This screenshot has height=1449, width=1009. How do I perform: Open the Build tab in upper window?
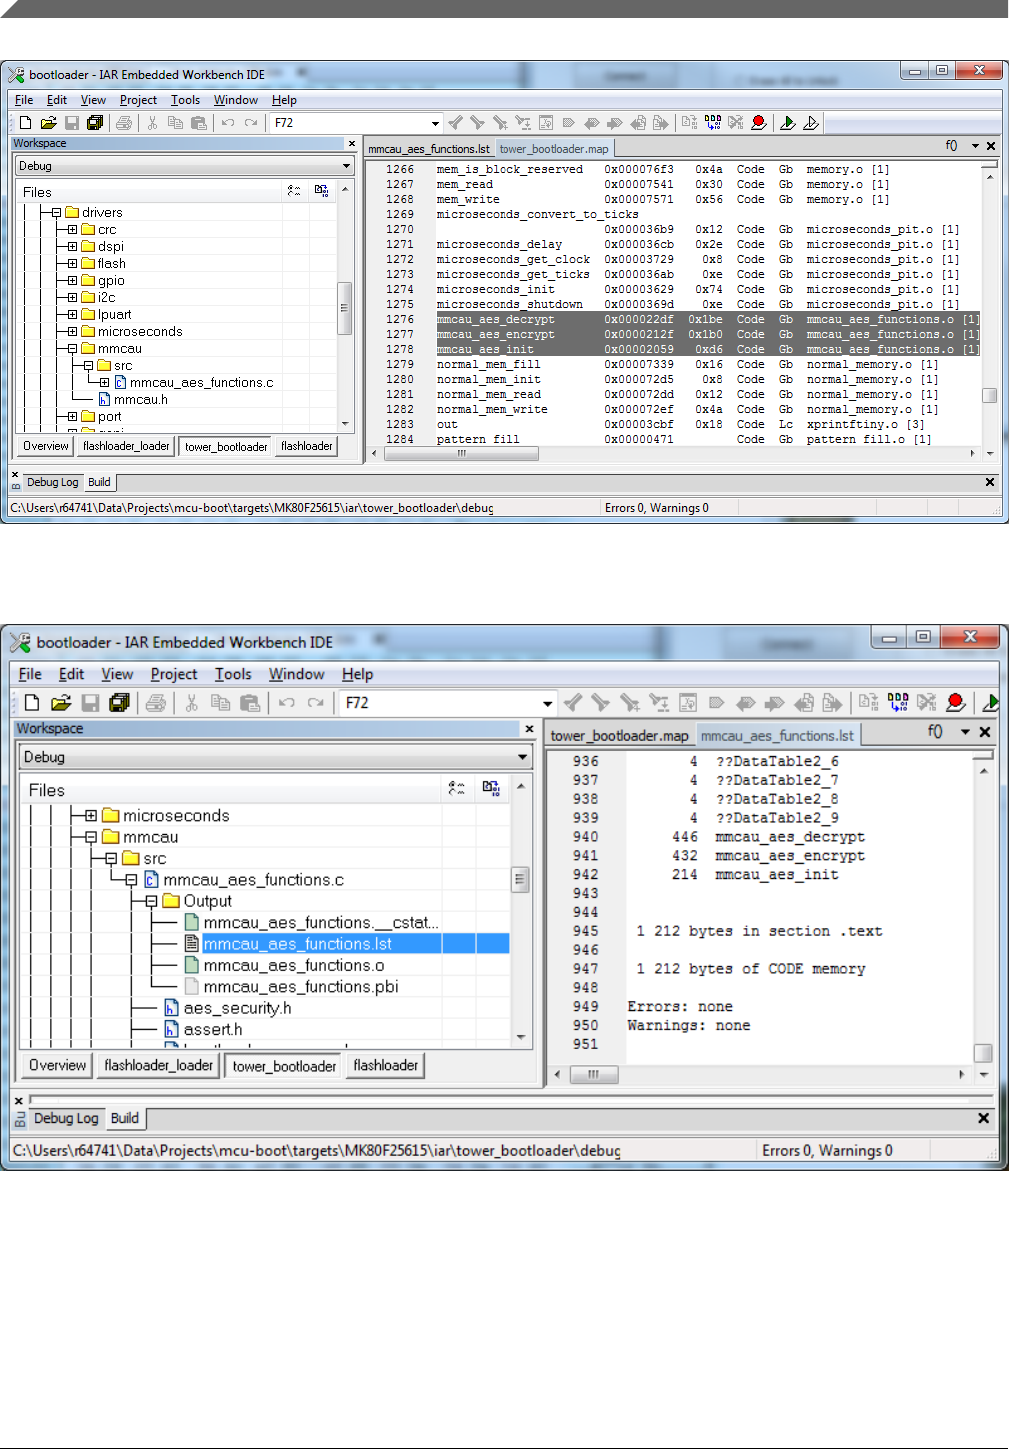pyautogui.click(x=99, y=482)
